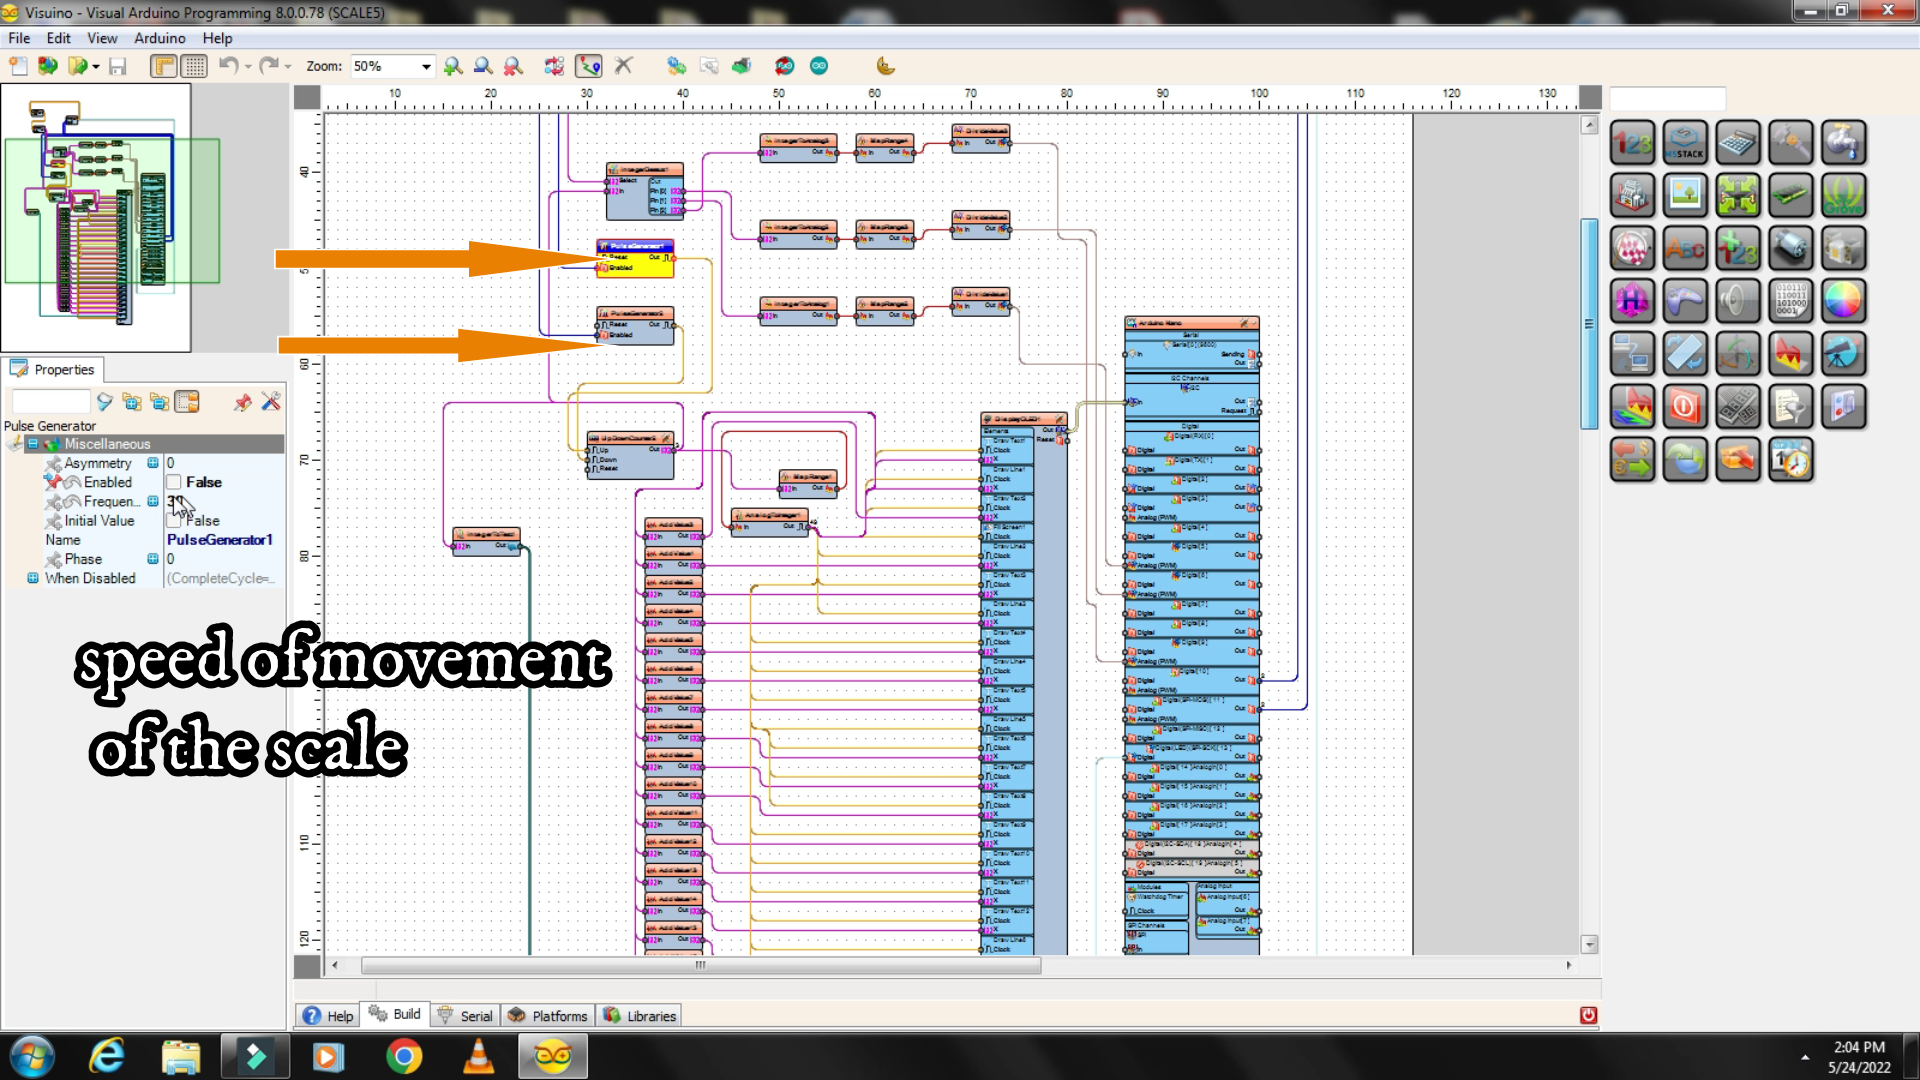
Task: Switch to the Build tab
Action: click(x=395, y=1014)
